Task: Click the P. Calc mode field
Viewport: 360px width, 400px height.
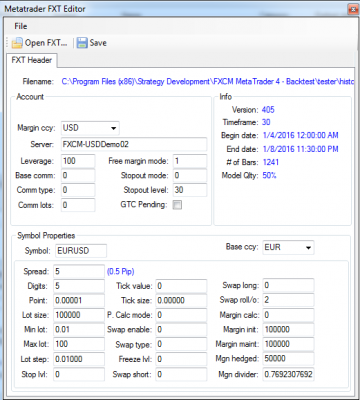Action: point(181,315)
